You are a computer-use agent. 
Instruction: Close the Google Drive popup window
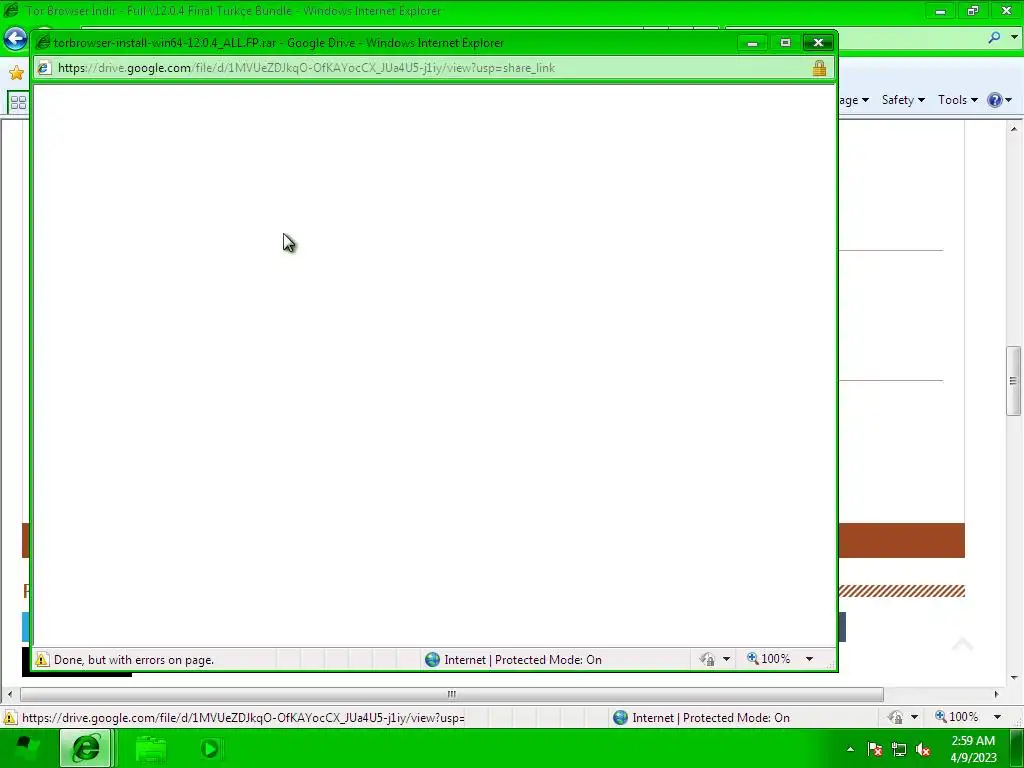818,42
